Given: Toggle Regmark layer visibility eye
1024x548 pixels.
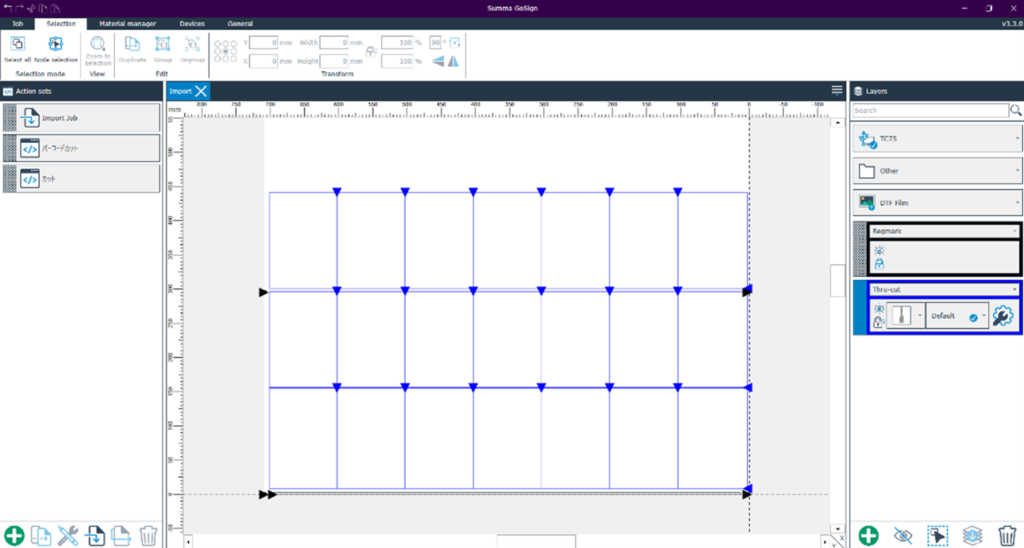Looking at the screenshot, I should coord(879,250).
